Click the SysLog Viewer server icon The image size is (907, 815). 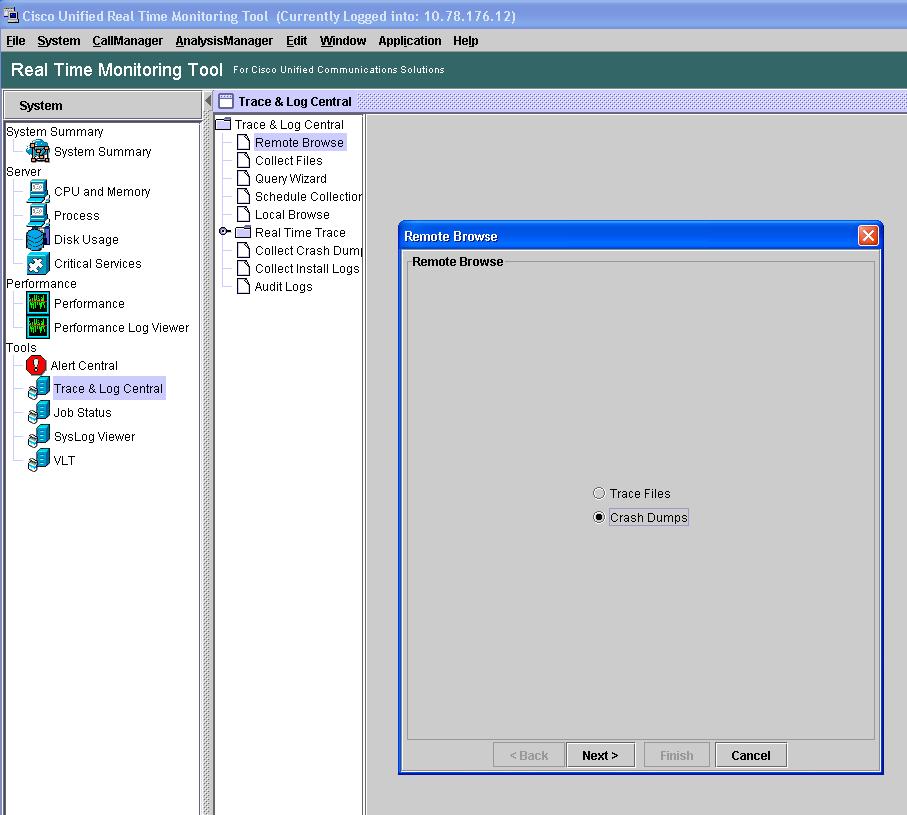point(39,436)
